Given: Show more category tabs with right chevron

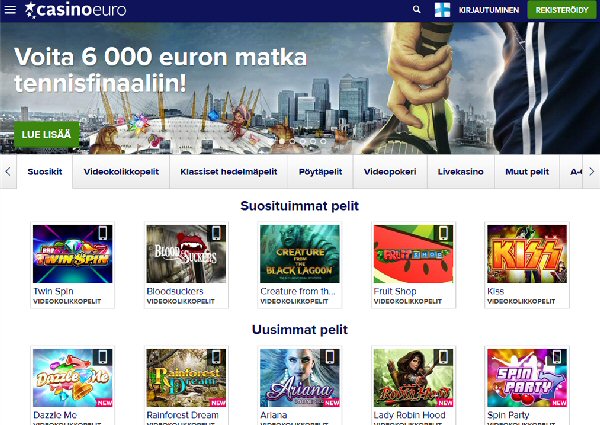Looking at the screenshot, I should pos(592,172).
